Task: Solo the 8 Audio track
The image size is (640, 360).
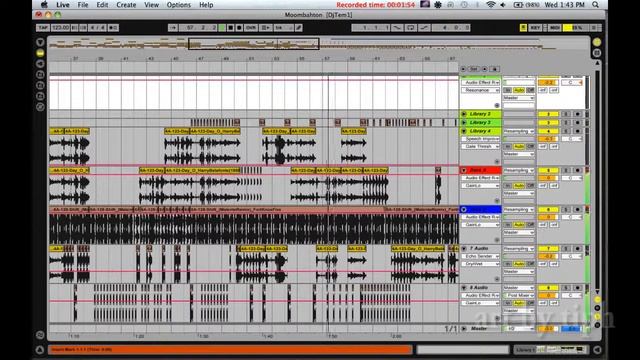Action: point(566,288)
